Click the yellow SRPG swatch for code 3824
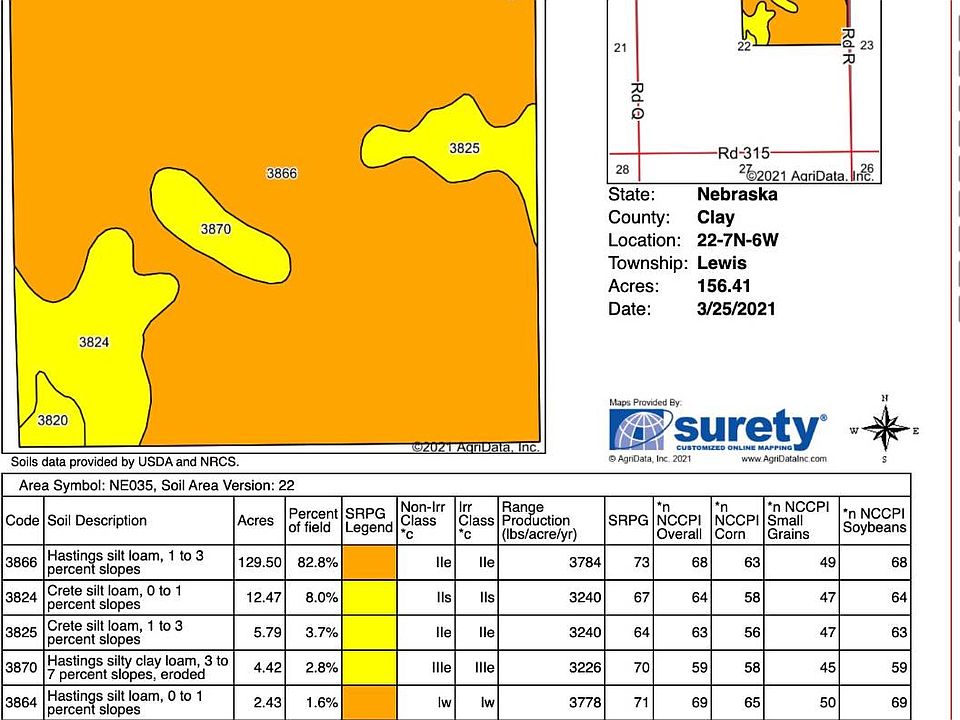This screenshot has width=960, height=720. [x=369, y=598]
